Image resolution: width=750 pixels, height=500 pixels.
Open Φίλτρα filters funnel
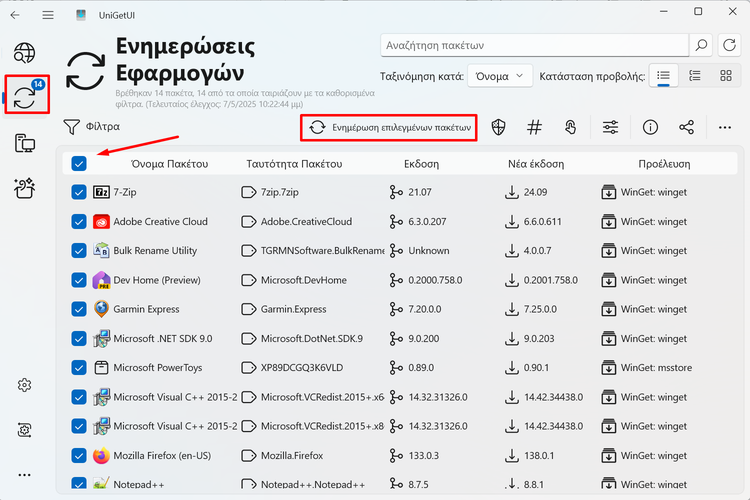[91, 127]
